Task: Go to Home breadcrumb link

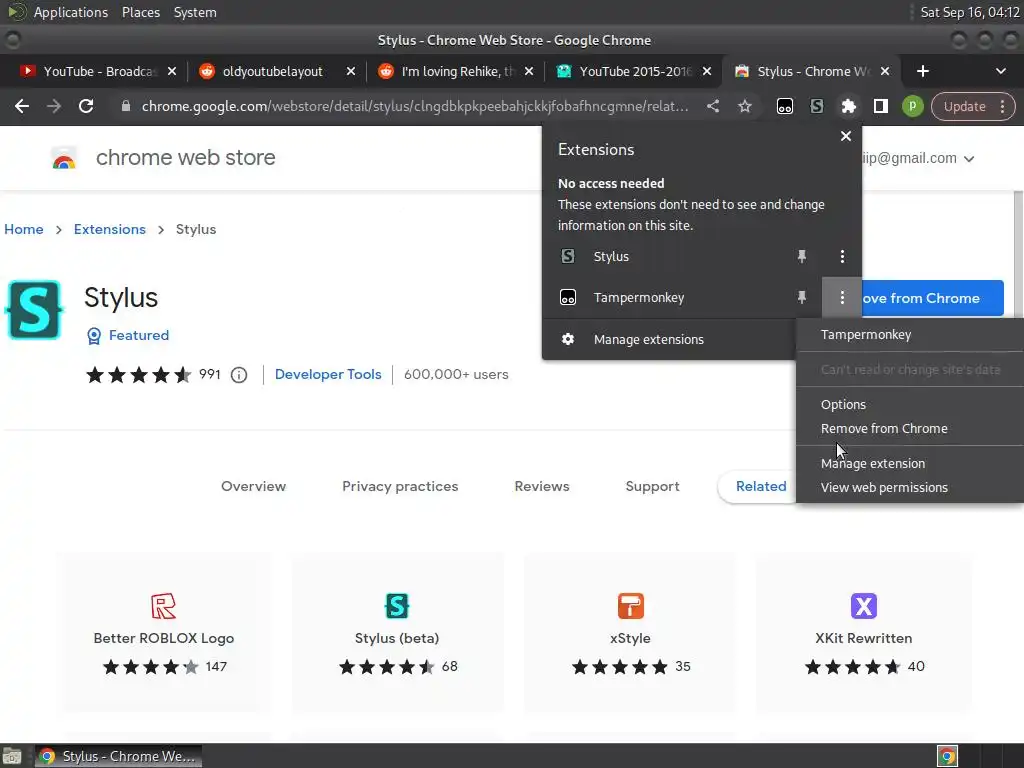Action: tap(24, 229)
